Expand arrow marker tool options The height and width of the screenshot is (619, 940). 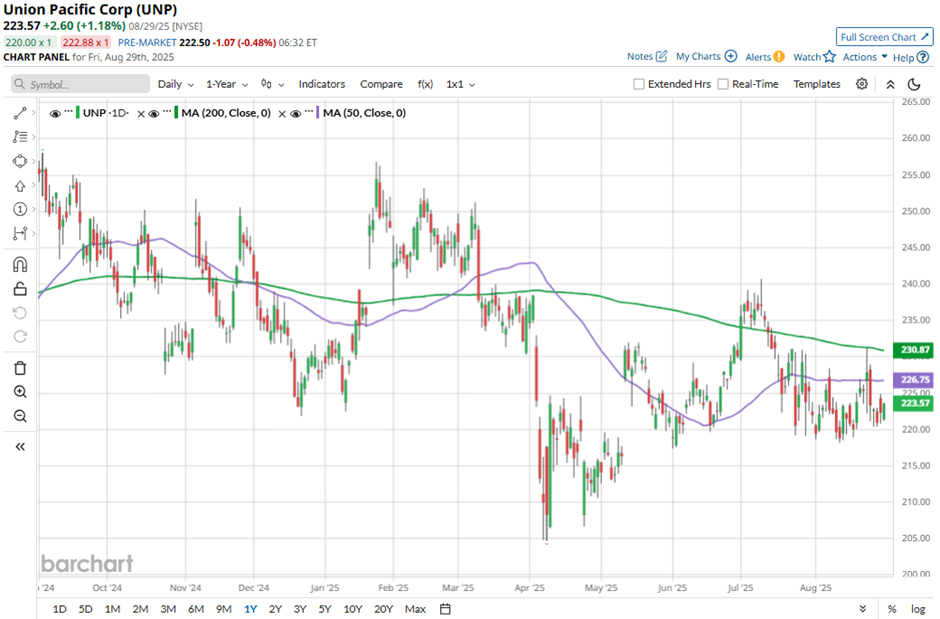click(33, 186)
